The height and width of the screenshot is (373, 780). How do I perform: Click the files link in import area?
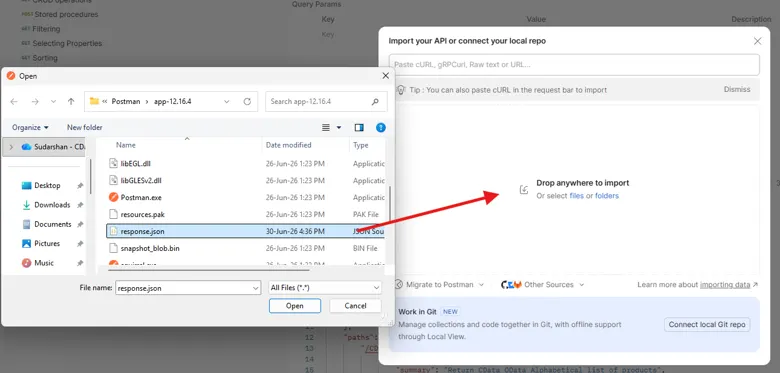point(577,196)
